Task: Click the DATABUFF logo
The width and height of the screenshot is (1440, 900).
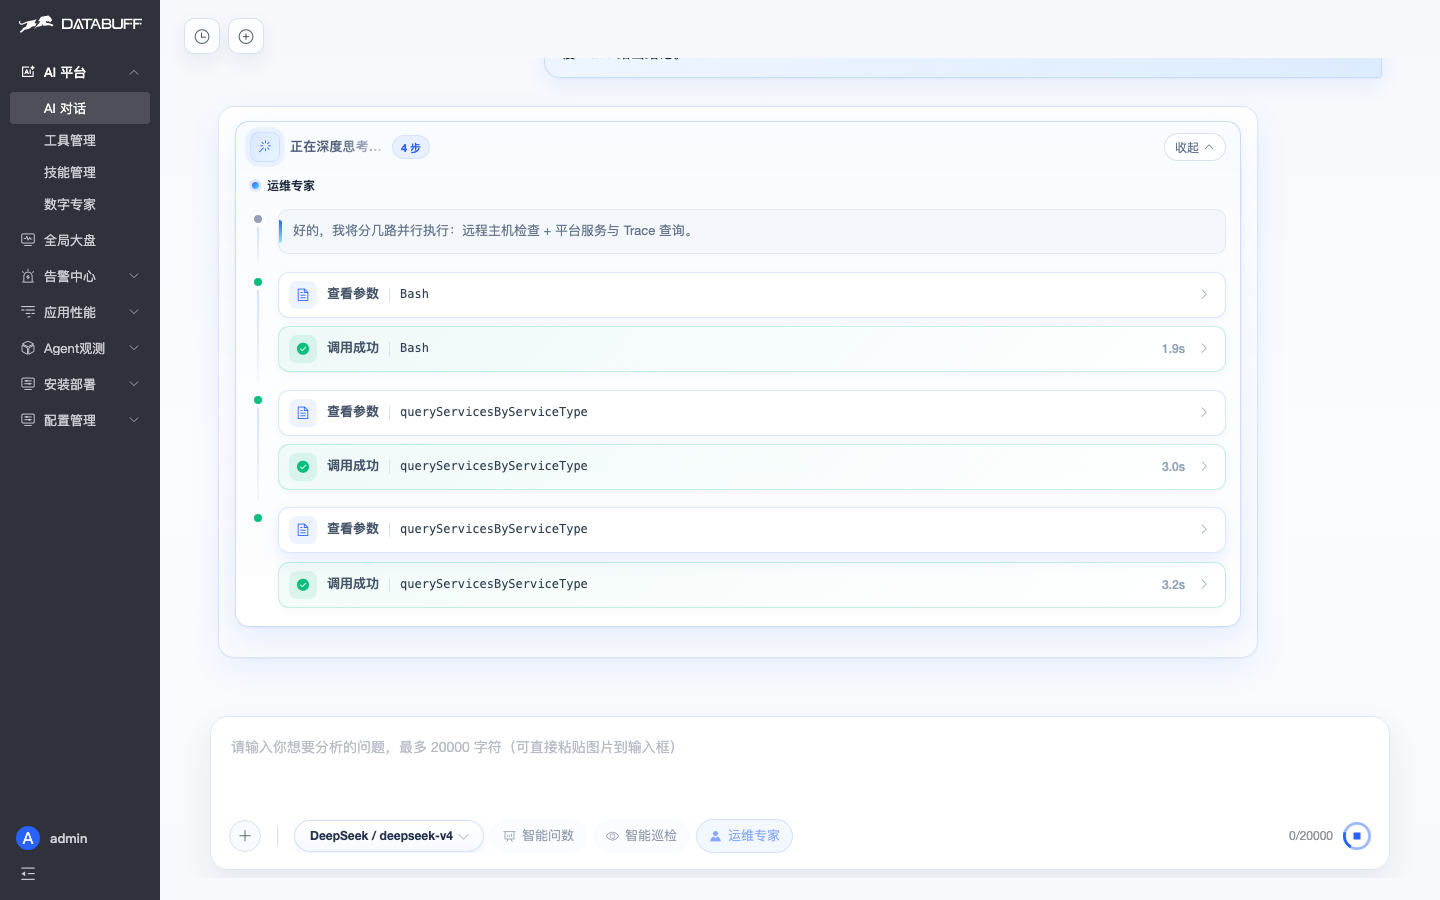Action: tap(80, 24)
